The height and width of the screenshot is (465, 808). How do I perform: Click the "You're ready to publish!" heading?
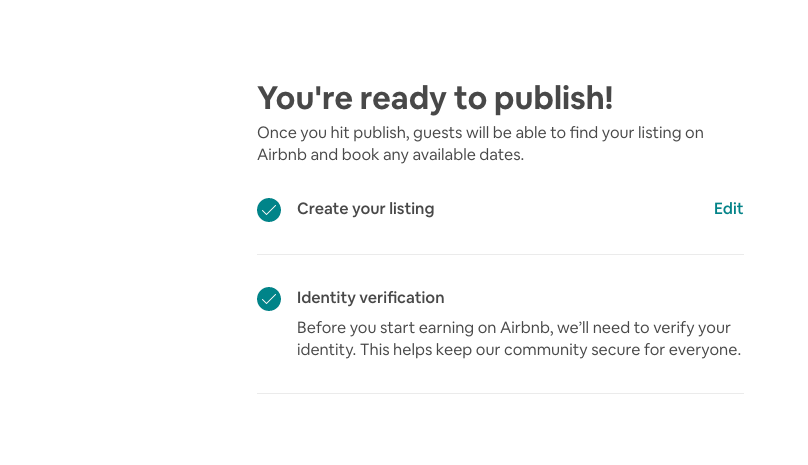(x=435, y=98)
